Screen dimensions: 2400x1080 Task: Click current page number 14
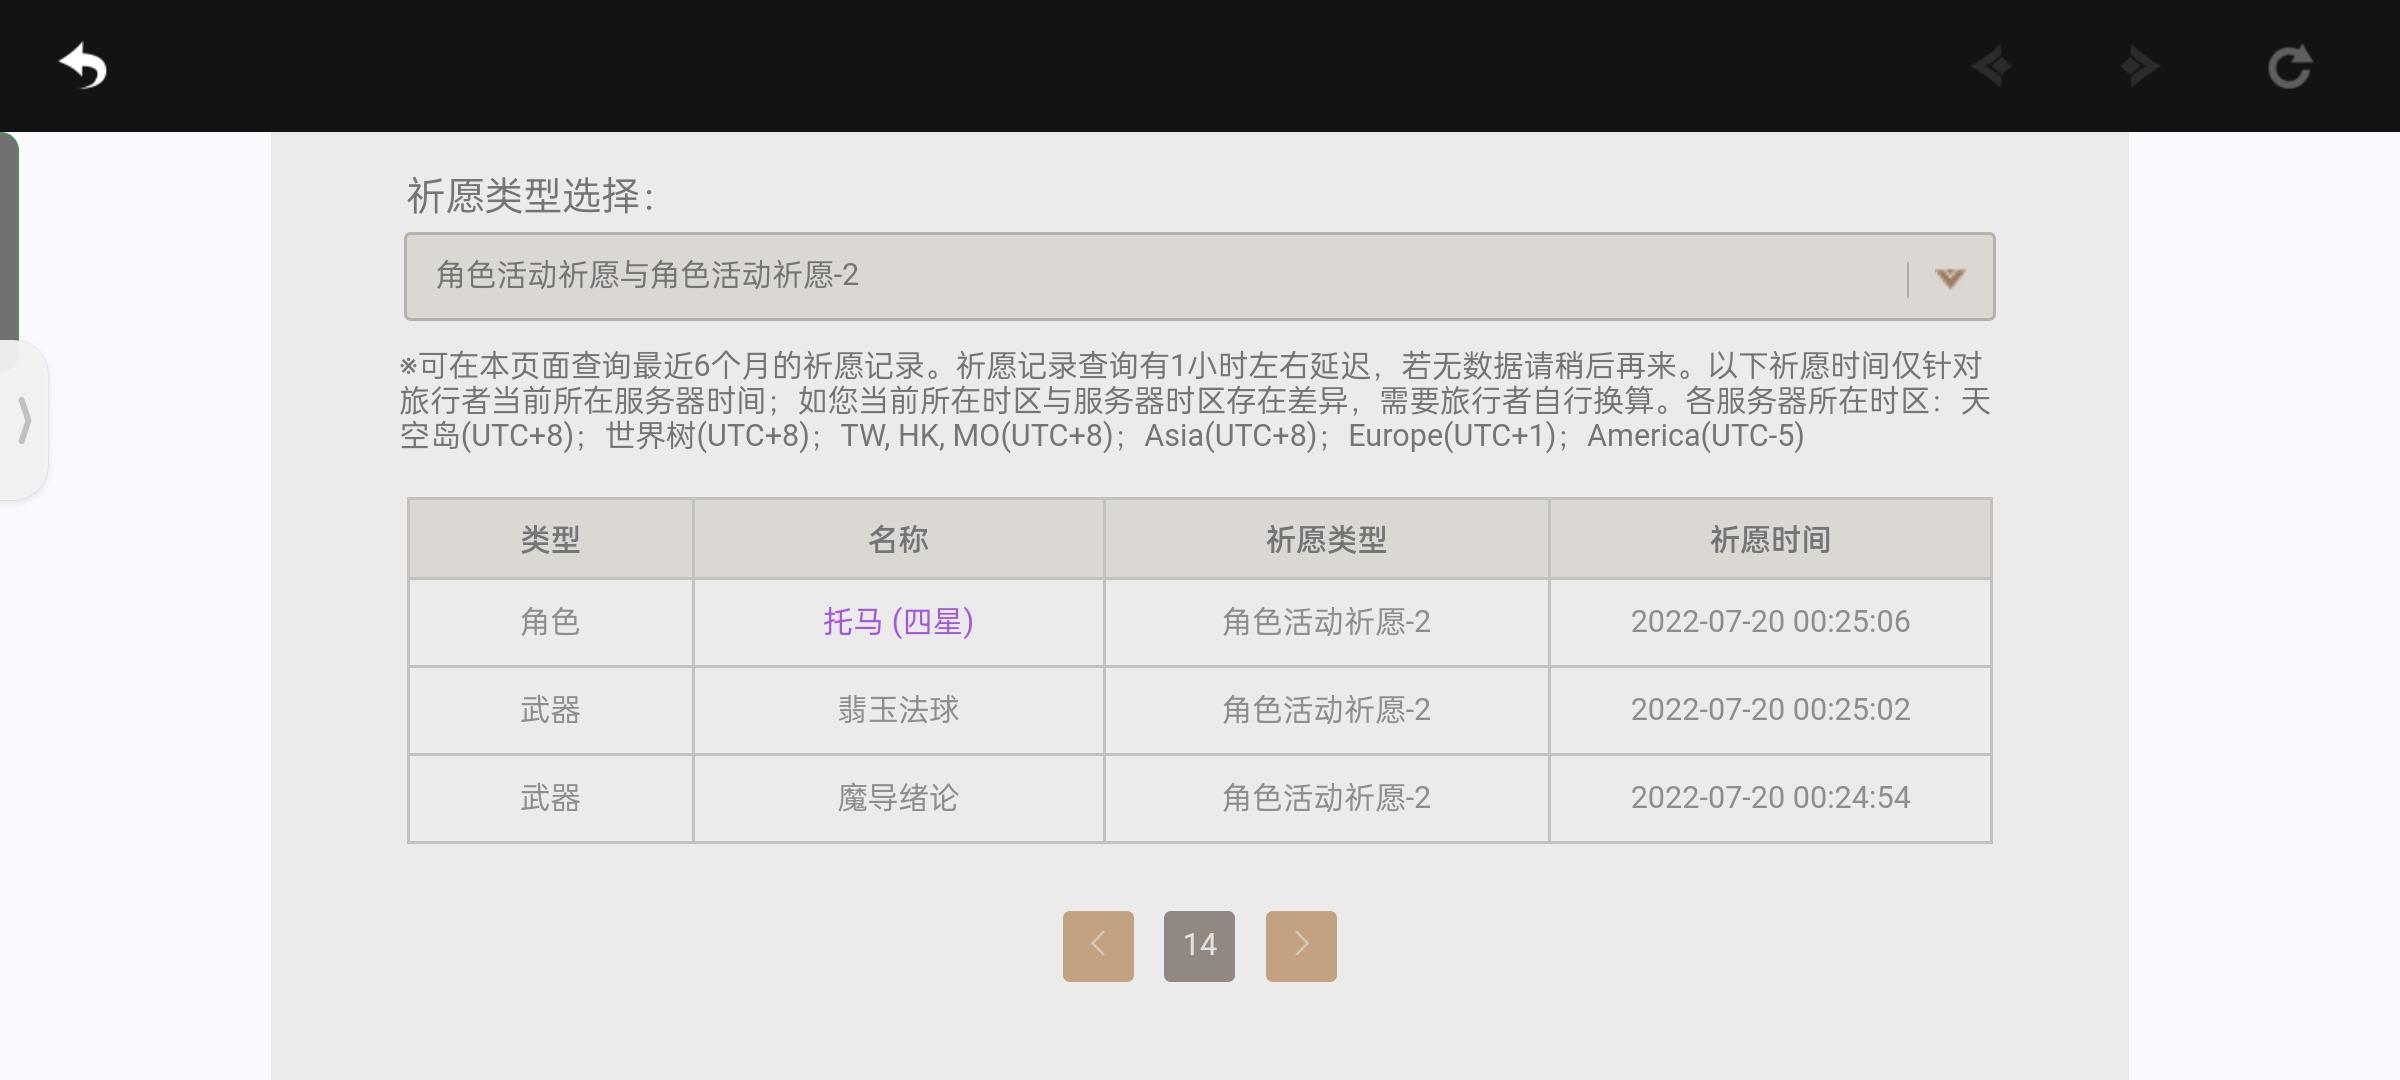1199,945
